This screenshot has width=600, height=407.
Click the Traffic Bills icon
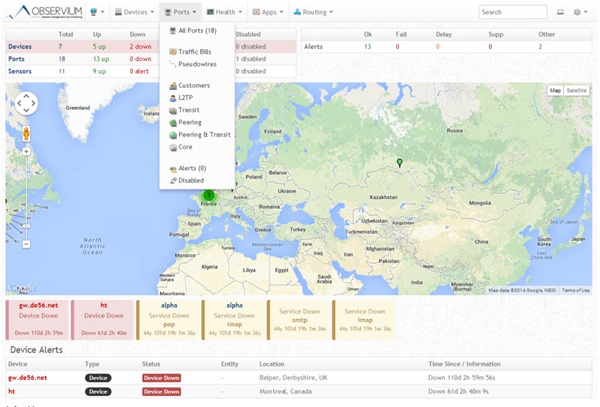[173, 52]
